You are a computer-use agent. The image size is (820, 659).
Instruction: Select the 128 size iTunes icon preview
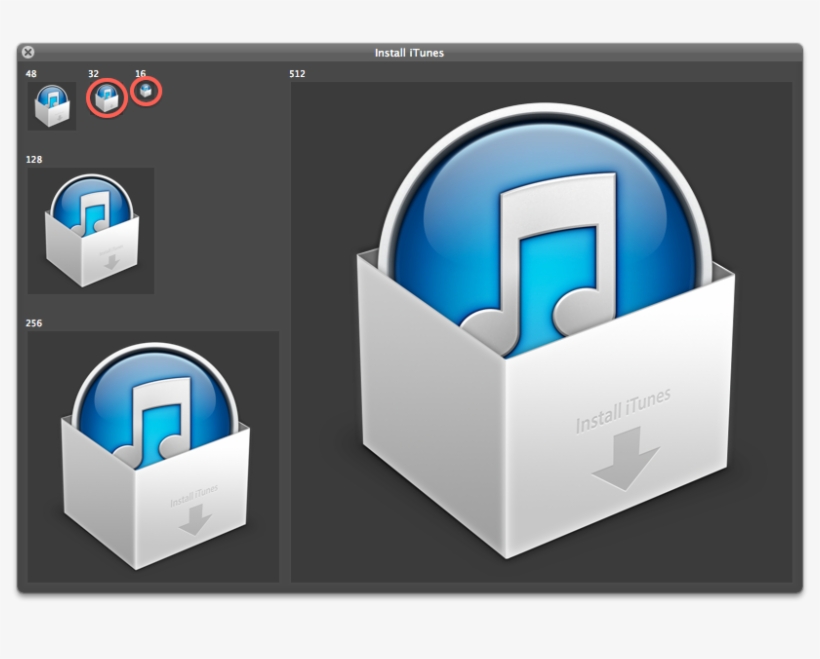90,231
